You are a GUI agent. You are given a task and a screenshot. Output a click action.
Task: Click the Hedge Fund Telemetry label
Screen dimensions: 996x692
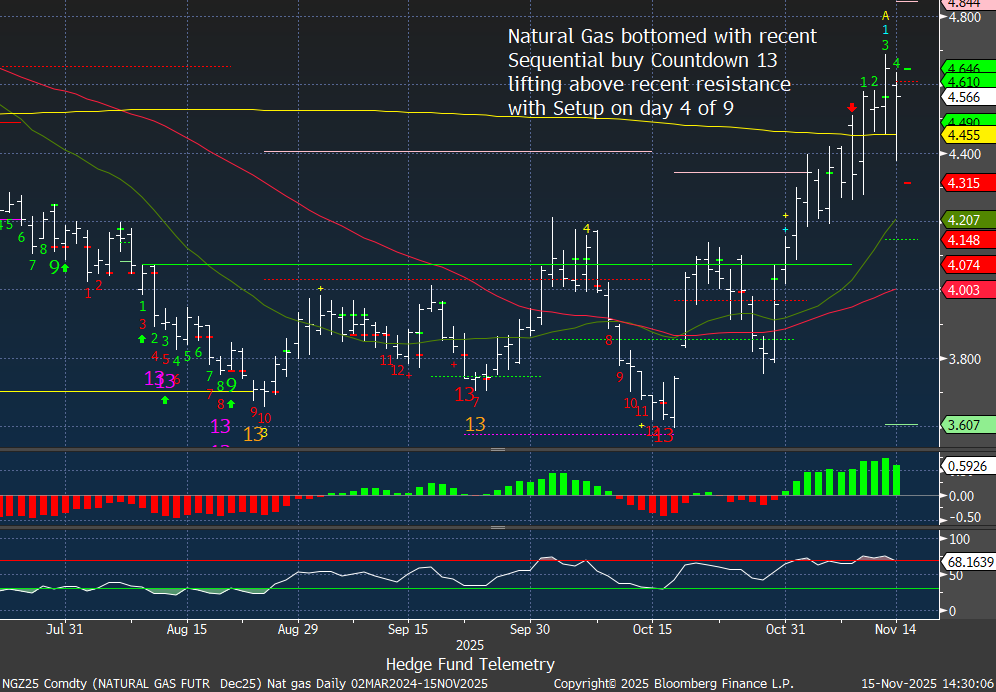(470, 664)
